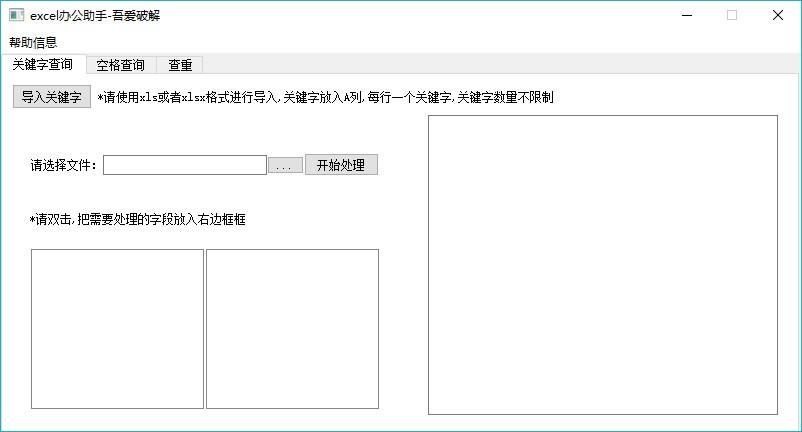
Task: Click the 导入关键字 button
Action: point(52,97)
